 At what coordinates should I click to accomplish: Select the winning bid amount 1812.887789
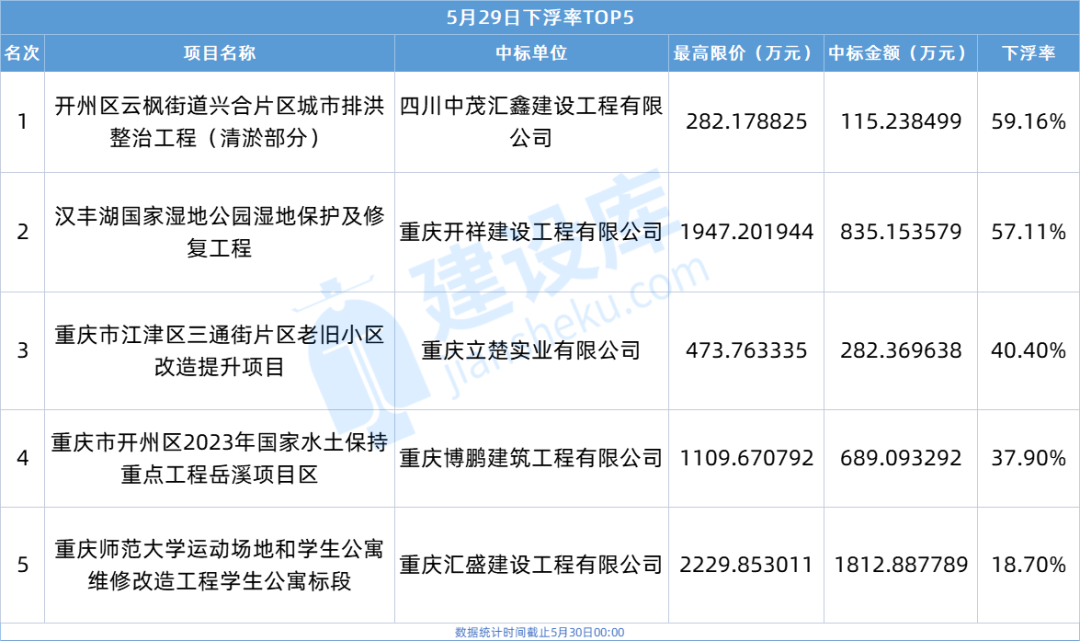[x=897, y=565]
